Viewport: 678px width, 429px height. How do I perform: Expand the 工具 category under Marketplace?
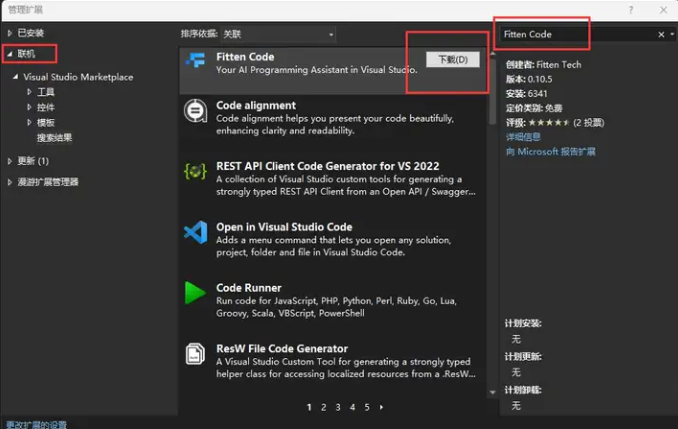[28, 92]
